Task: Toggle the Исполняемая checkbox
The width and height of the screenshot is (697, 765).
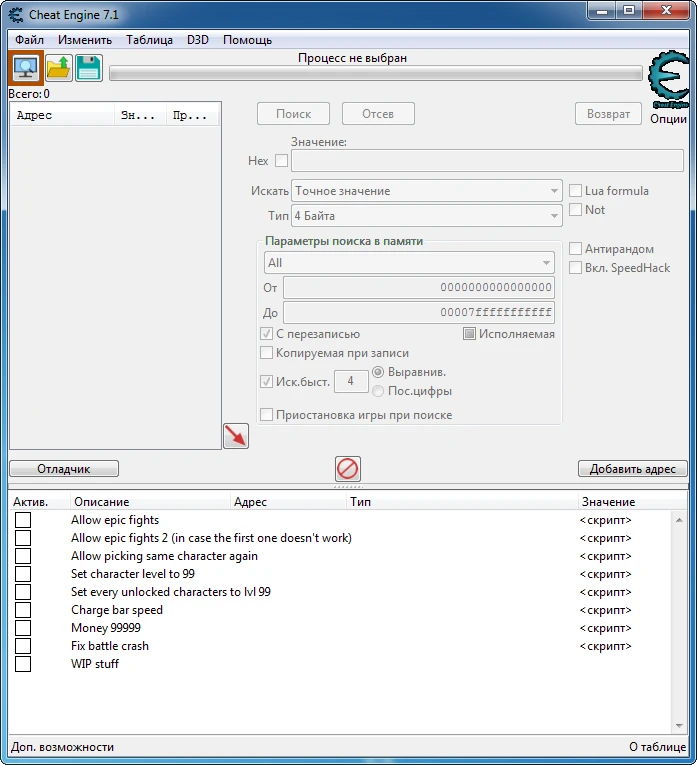Action: pos(469,334)
